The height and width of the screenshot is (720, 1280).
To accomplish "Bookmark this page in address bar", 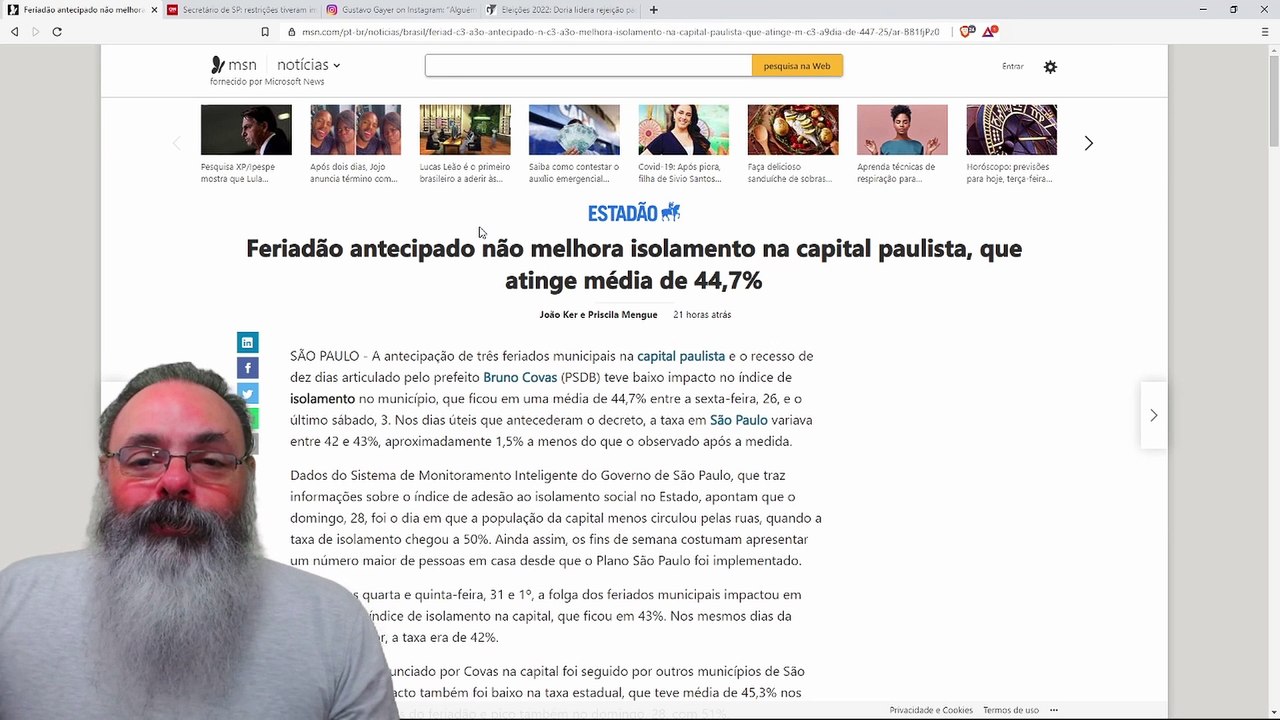I will [265, 32].
